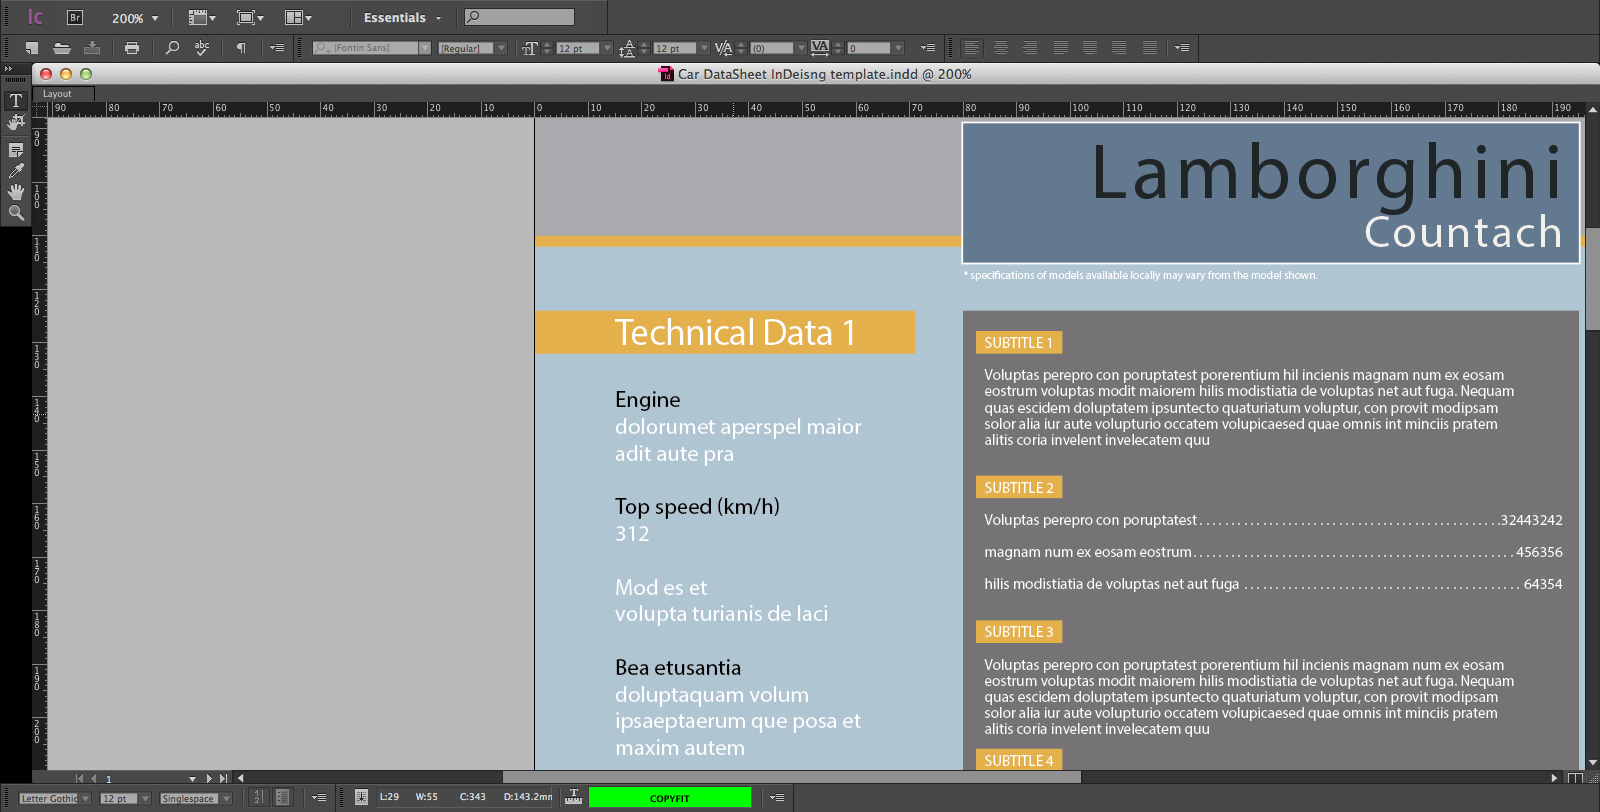Open Adobe Bridge from the Br icon
Viewport: 1600px width, 812px height.
pos(75,17)
